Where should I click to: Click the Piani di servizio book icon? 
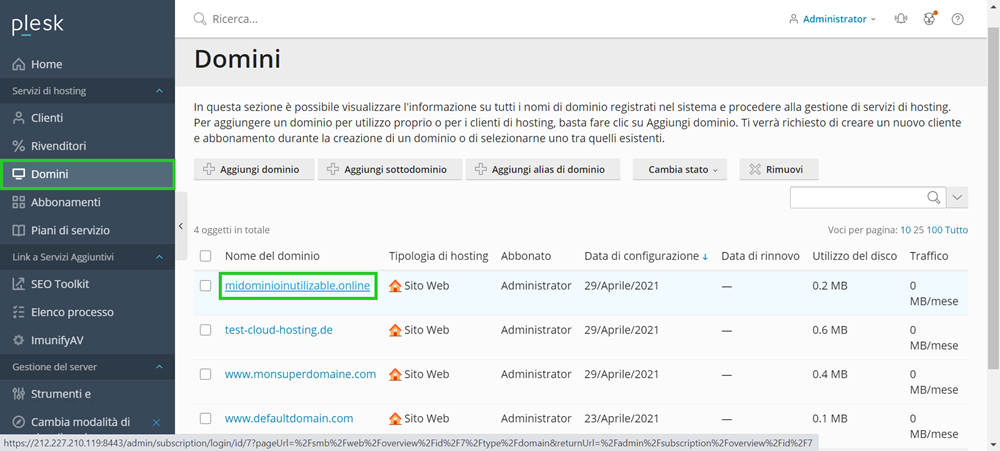coord(18,230)
